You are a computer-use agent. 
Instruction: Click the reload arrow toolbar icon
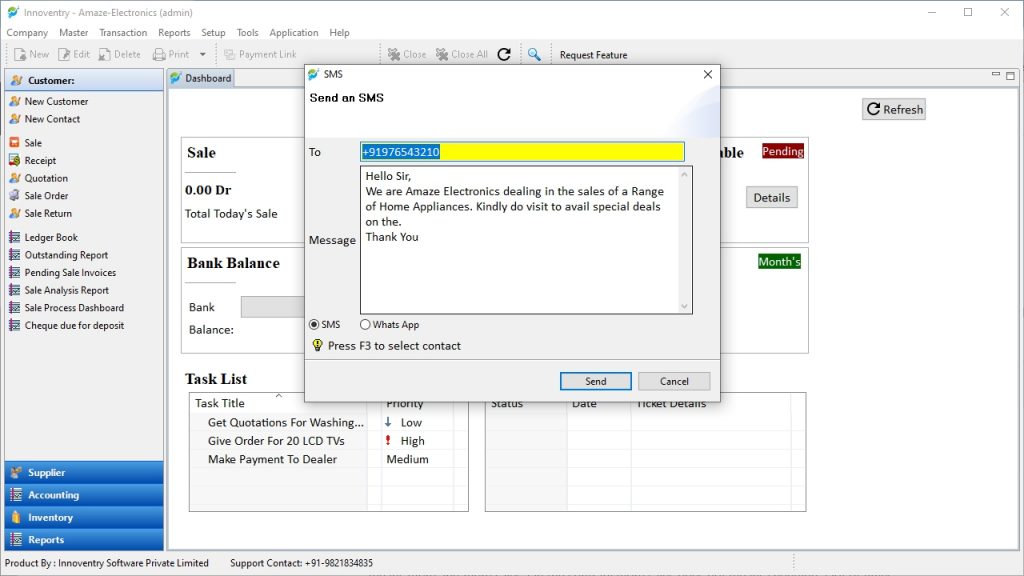pos(504,54)
